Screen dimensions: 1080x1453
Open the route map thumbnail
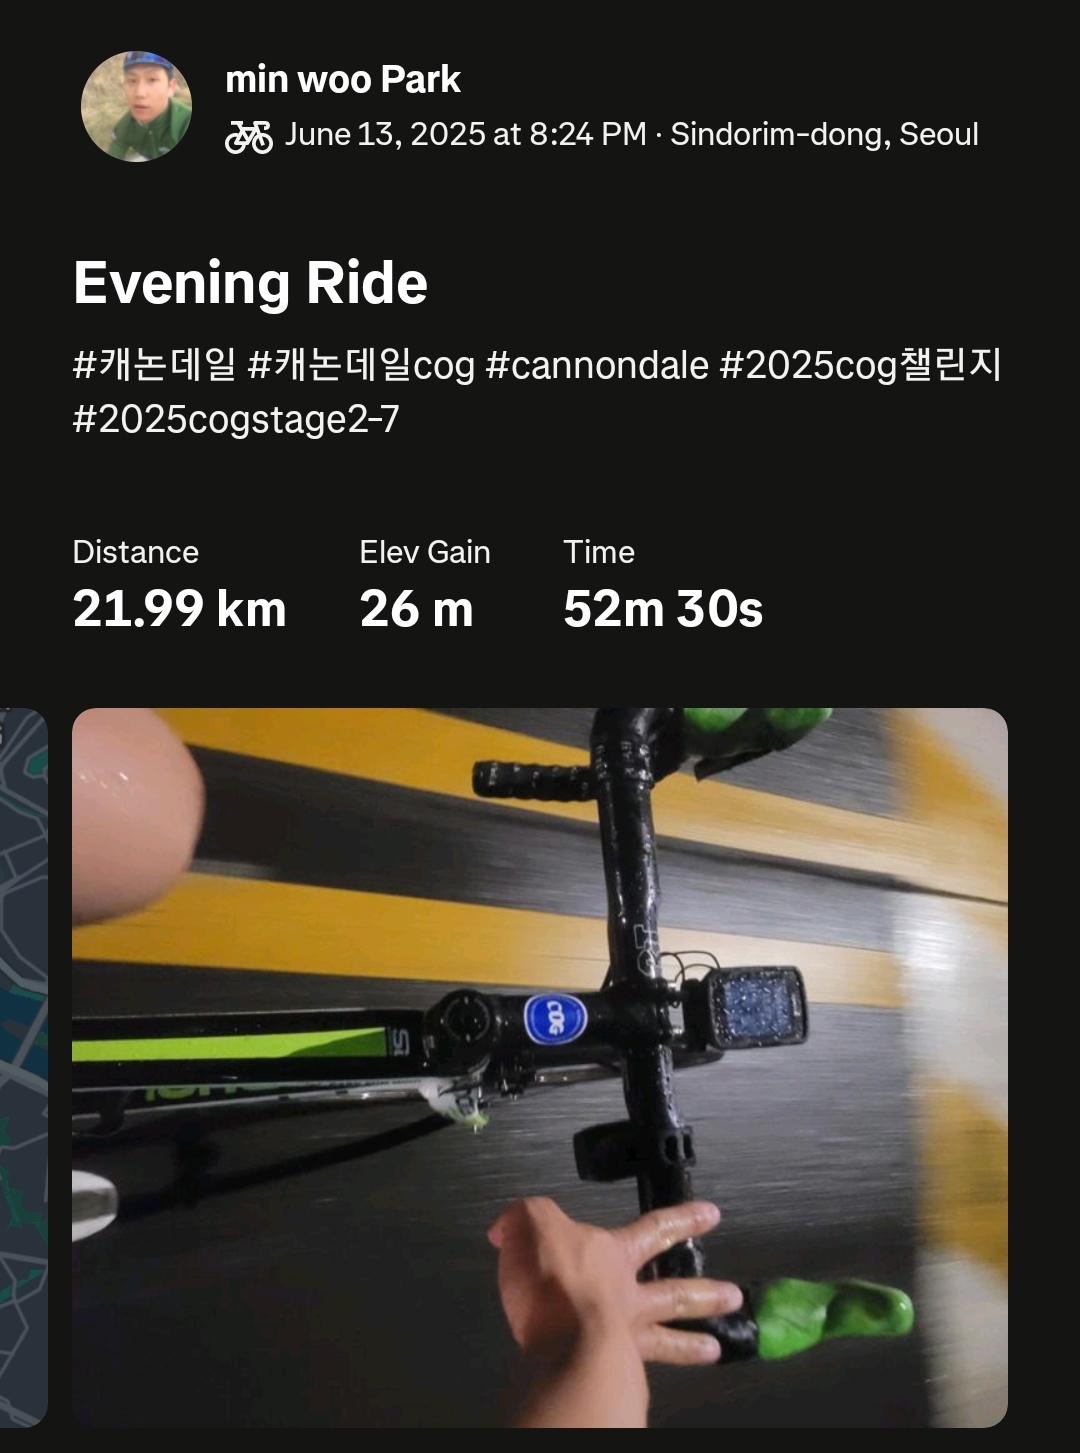[x=24, y=1067]
